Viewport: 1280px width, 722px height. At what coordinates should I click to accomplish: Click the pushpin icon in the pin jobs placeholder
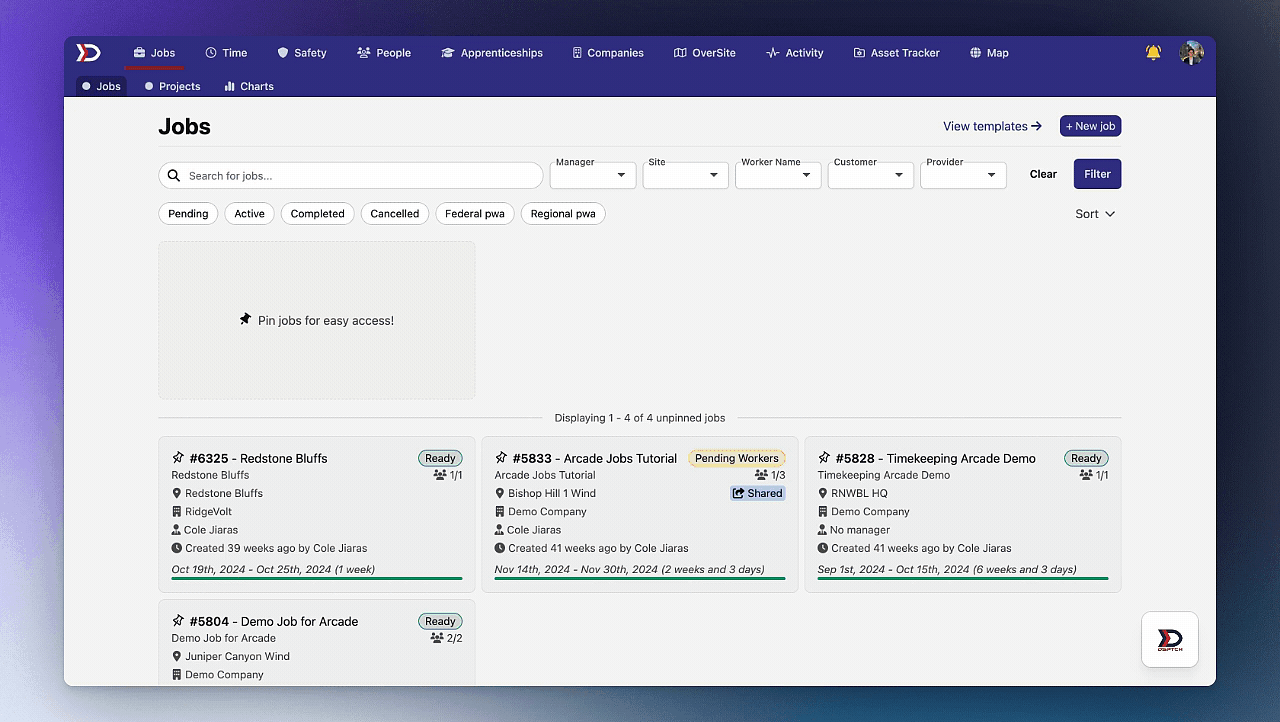(245, 320)
